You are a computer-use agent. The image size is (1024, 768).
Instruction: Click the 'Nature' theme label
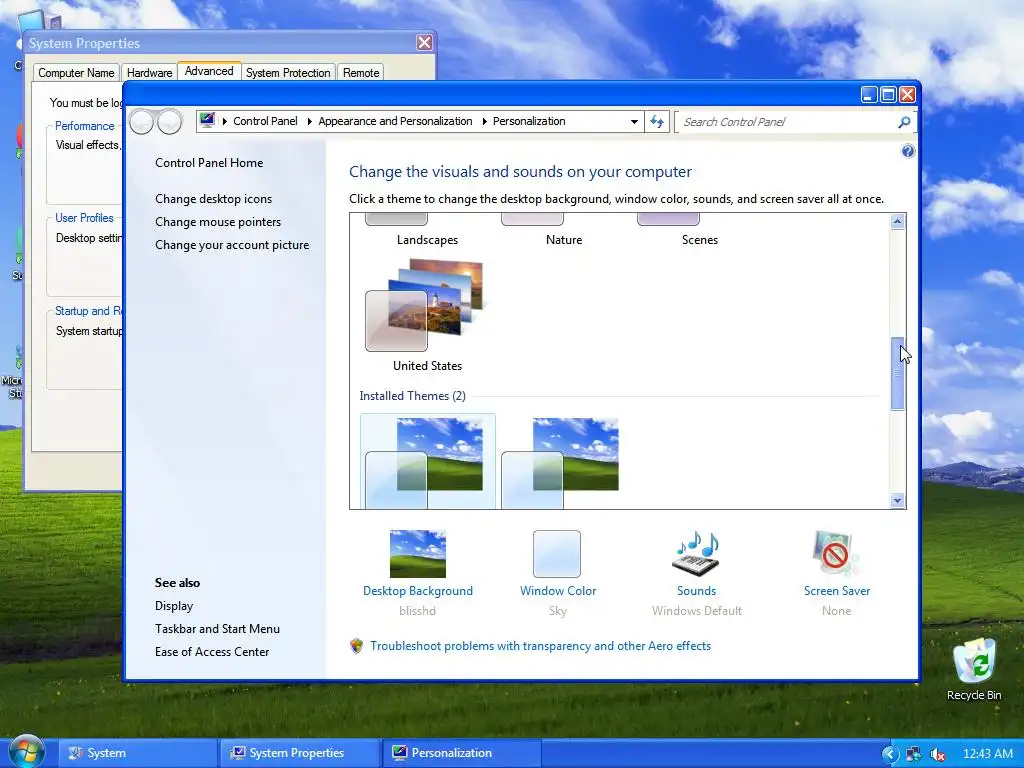coord(564,240)
